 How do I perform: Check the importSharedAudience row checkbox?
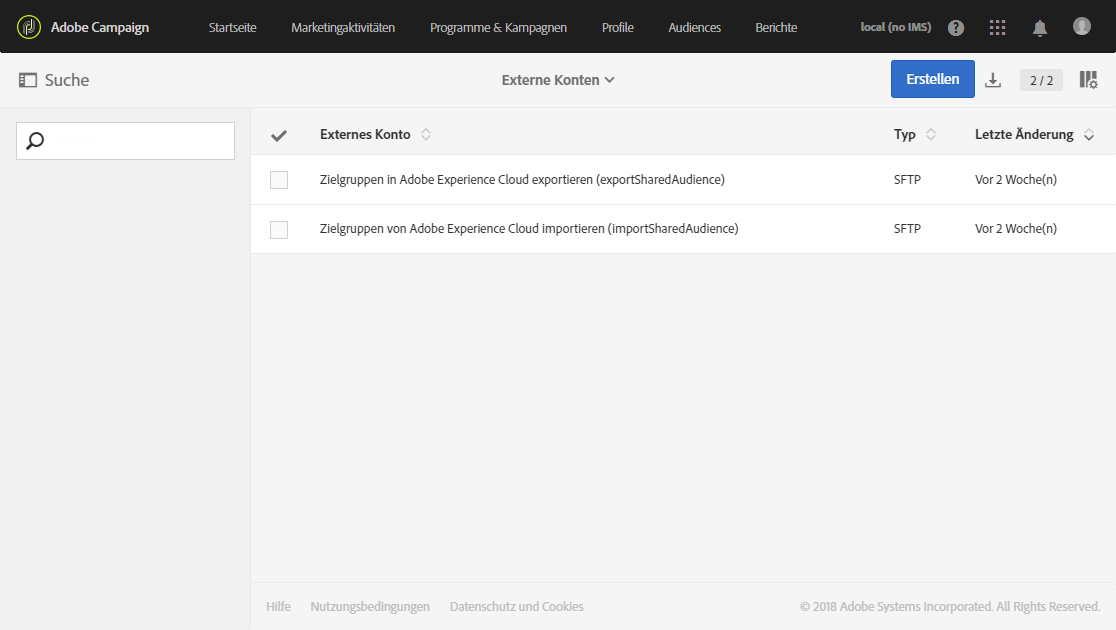(x=279, y=229)
